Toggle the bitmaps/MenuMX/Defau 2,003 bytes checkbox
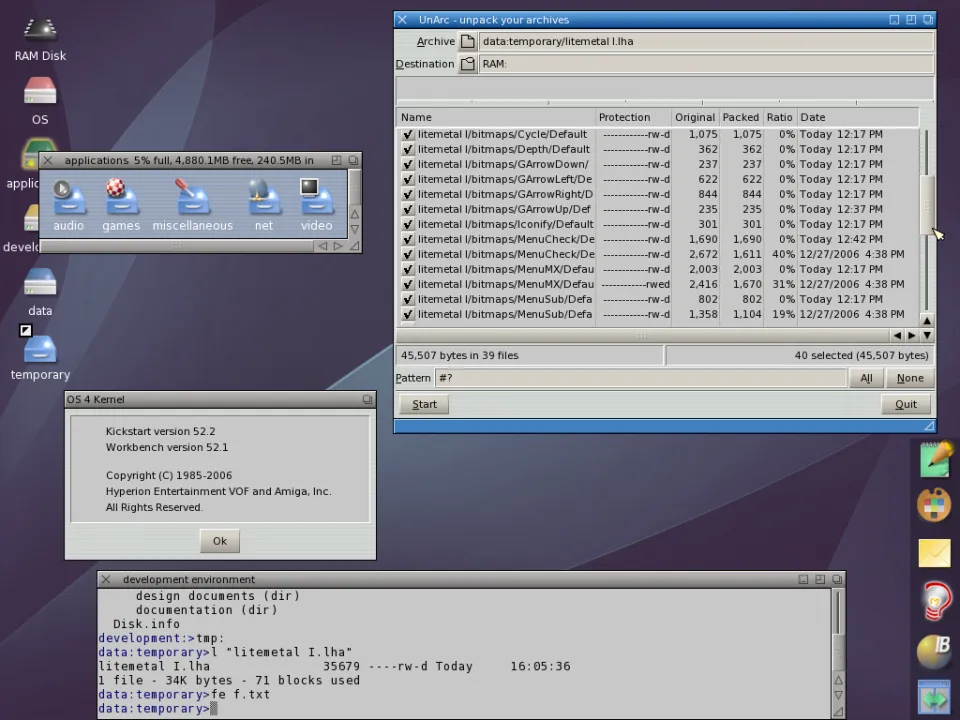This screenshot has height=720, width=960. click(408, 269)
